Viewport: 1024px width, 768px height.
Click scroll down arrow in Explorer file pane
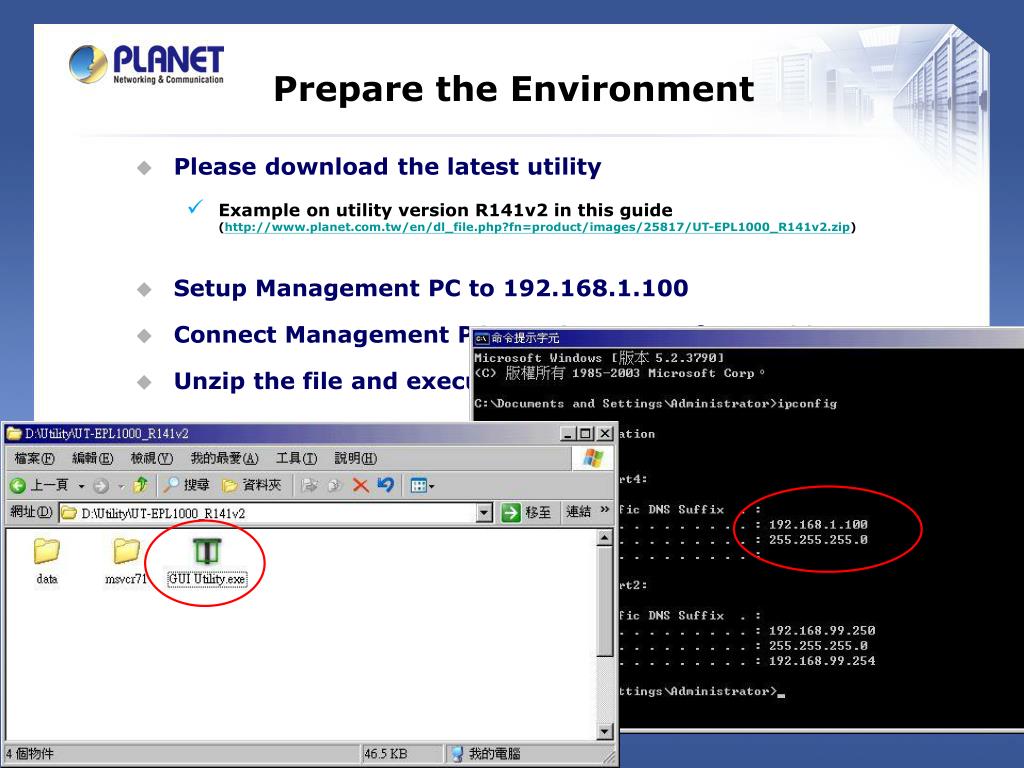(x=605, y=731)
